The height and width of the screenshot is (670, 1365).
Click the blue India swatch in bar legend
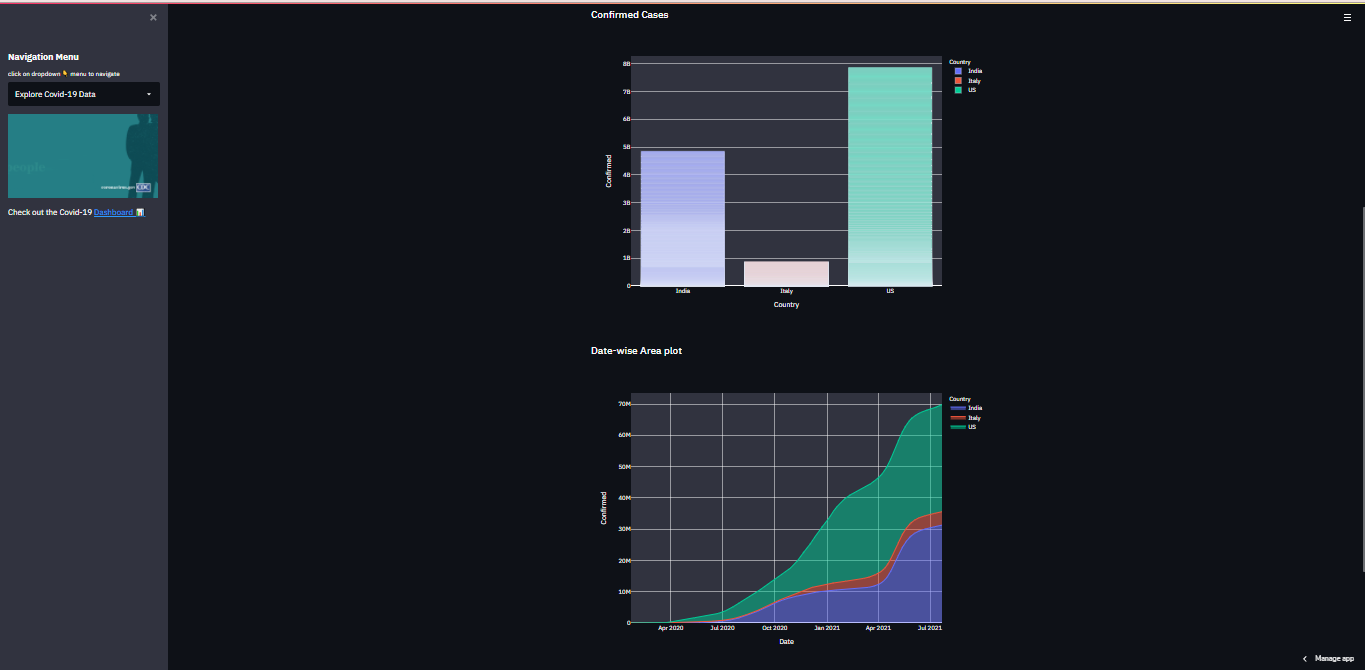[958, 71]
